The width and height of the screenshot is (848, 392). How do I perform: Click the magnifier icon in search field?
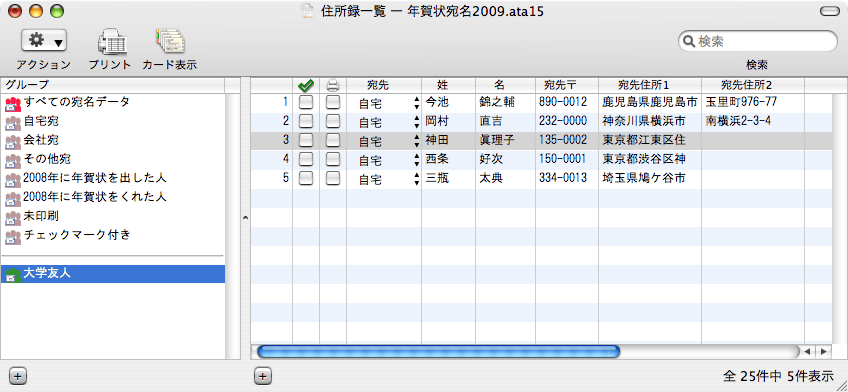pos(689,41)
